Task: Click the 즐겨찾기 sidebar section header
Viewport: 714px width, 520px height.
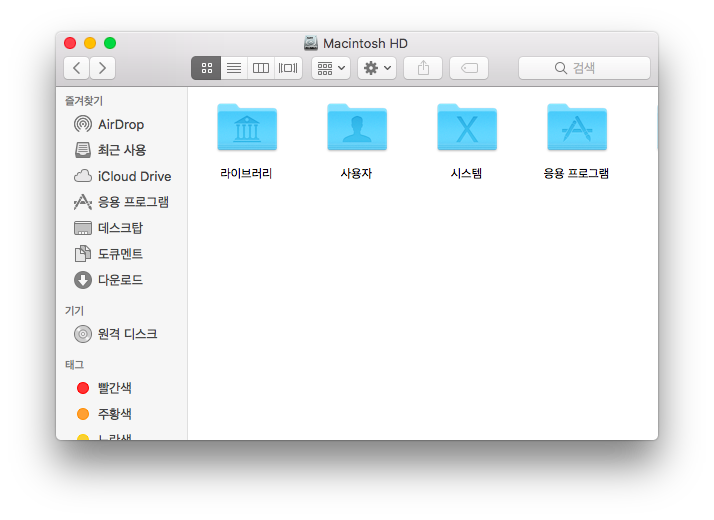Action: [x=84, y=101]
